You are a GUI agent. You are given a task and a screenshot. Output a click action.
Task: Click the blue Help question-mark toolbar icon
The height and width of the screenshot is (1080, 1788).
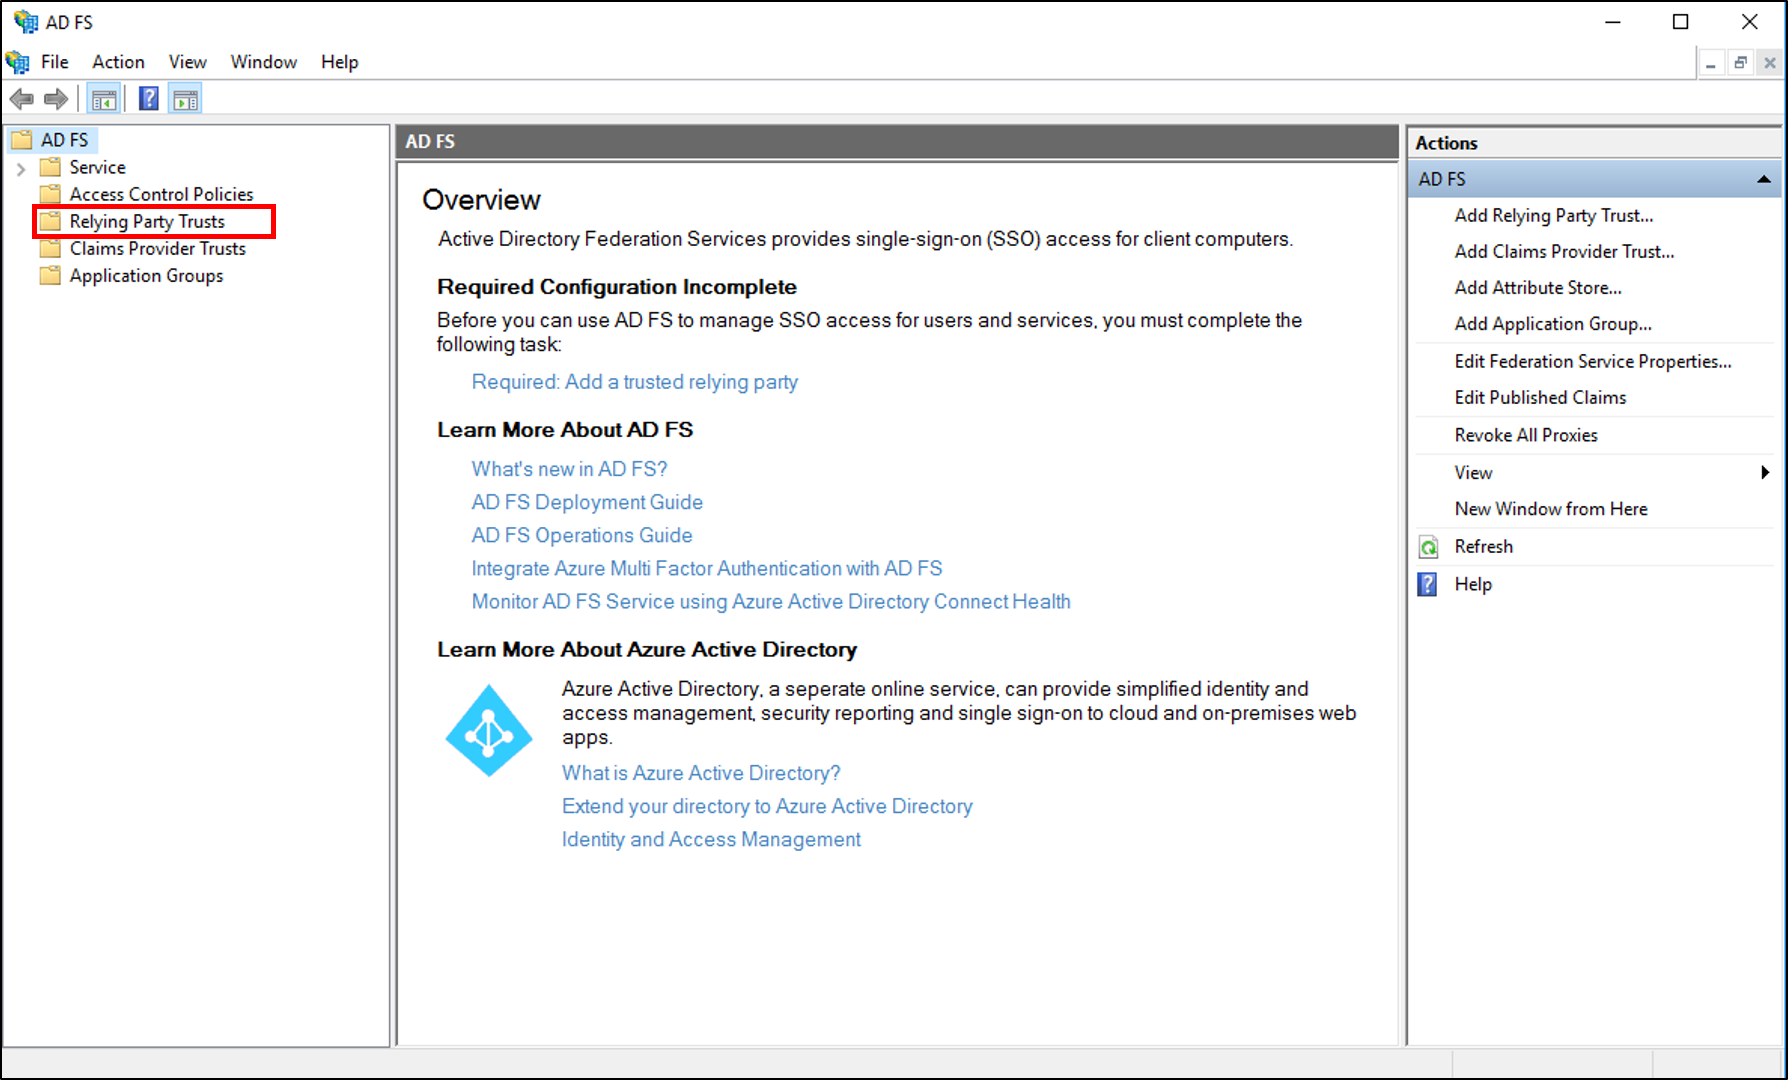pyautogui.click(x=148, y=99)
